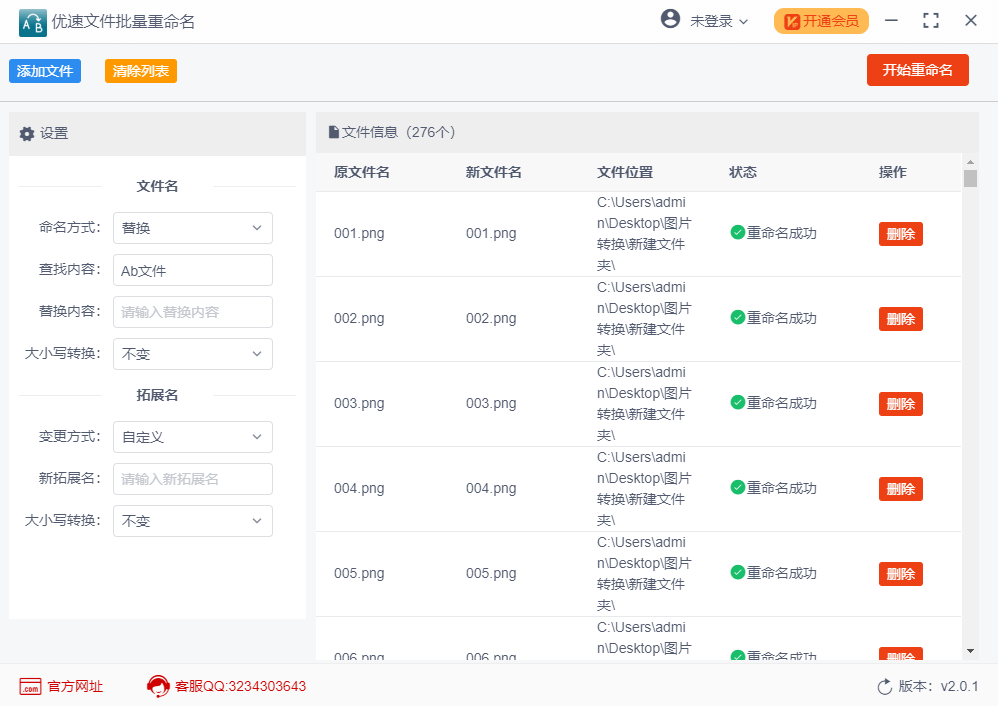Click the user account avatar icon
Screen dimensions: 998x706
tap(670, 19)
